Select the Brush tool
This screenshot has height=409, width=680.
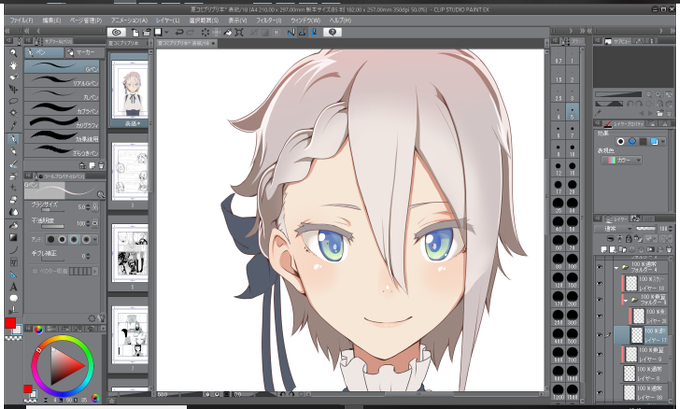click(13, 164)
